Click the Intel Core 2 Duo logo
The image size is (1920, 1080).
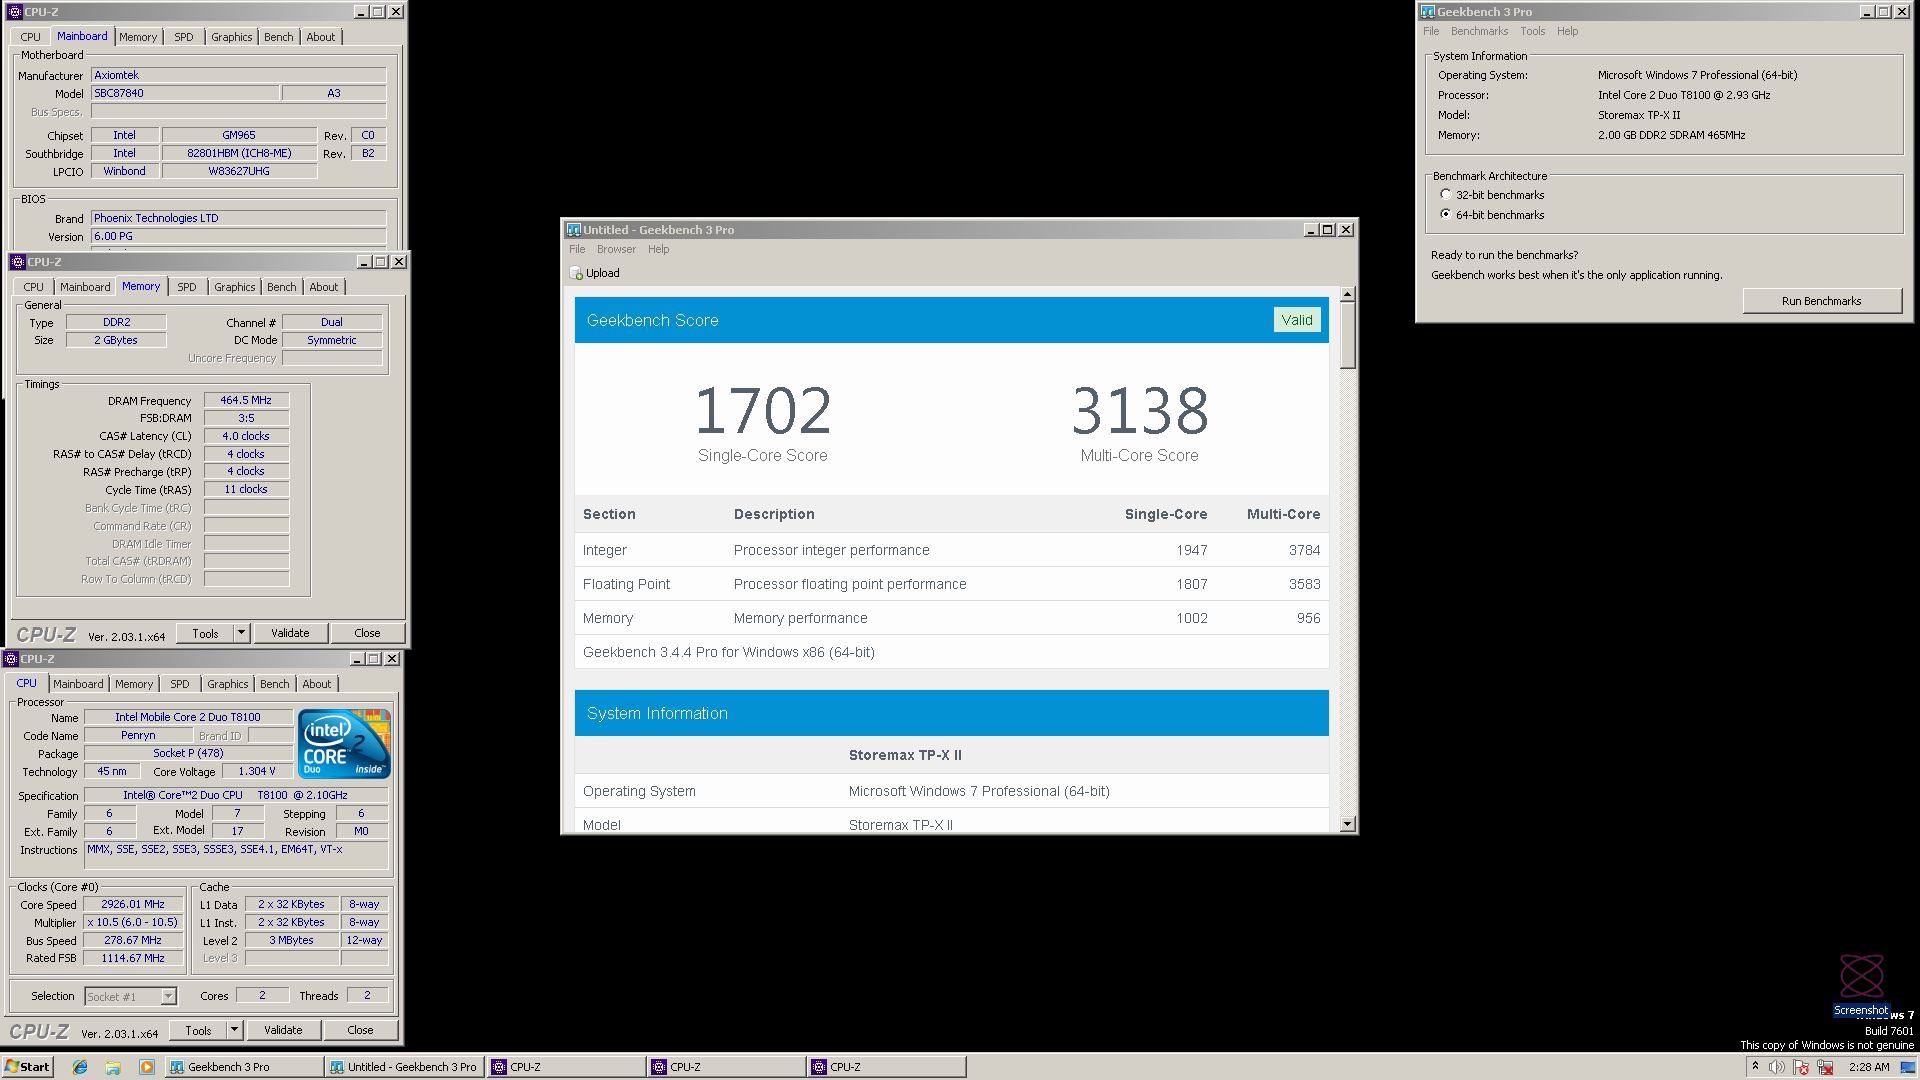pyautogui.click(x=344, y=744)
